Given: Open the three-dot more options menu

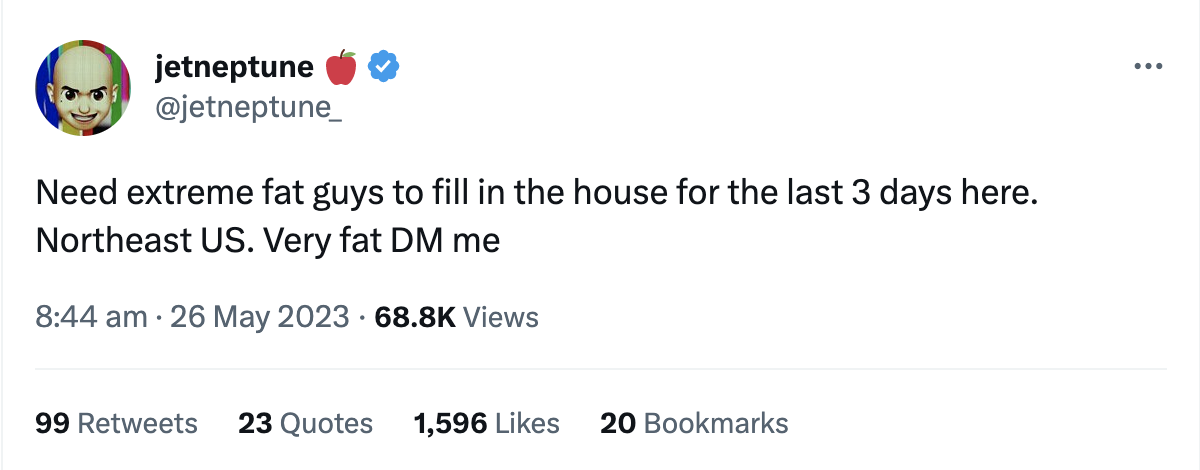Looking at the screenshot, I should point(1148,67).
